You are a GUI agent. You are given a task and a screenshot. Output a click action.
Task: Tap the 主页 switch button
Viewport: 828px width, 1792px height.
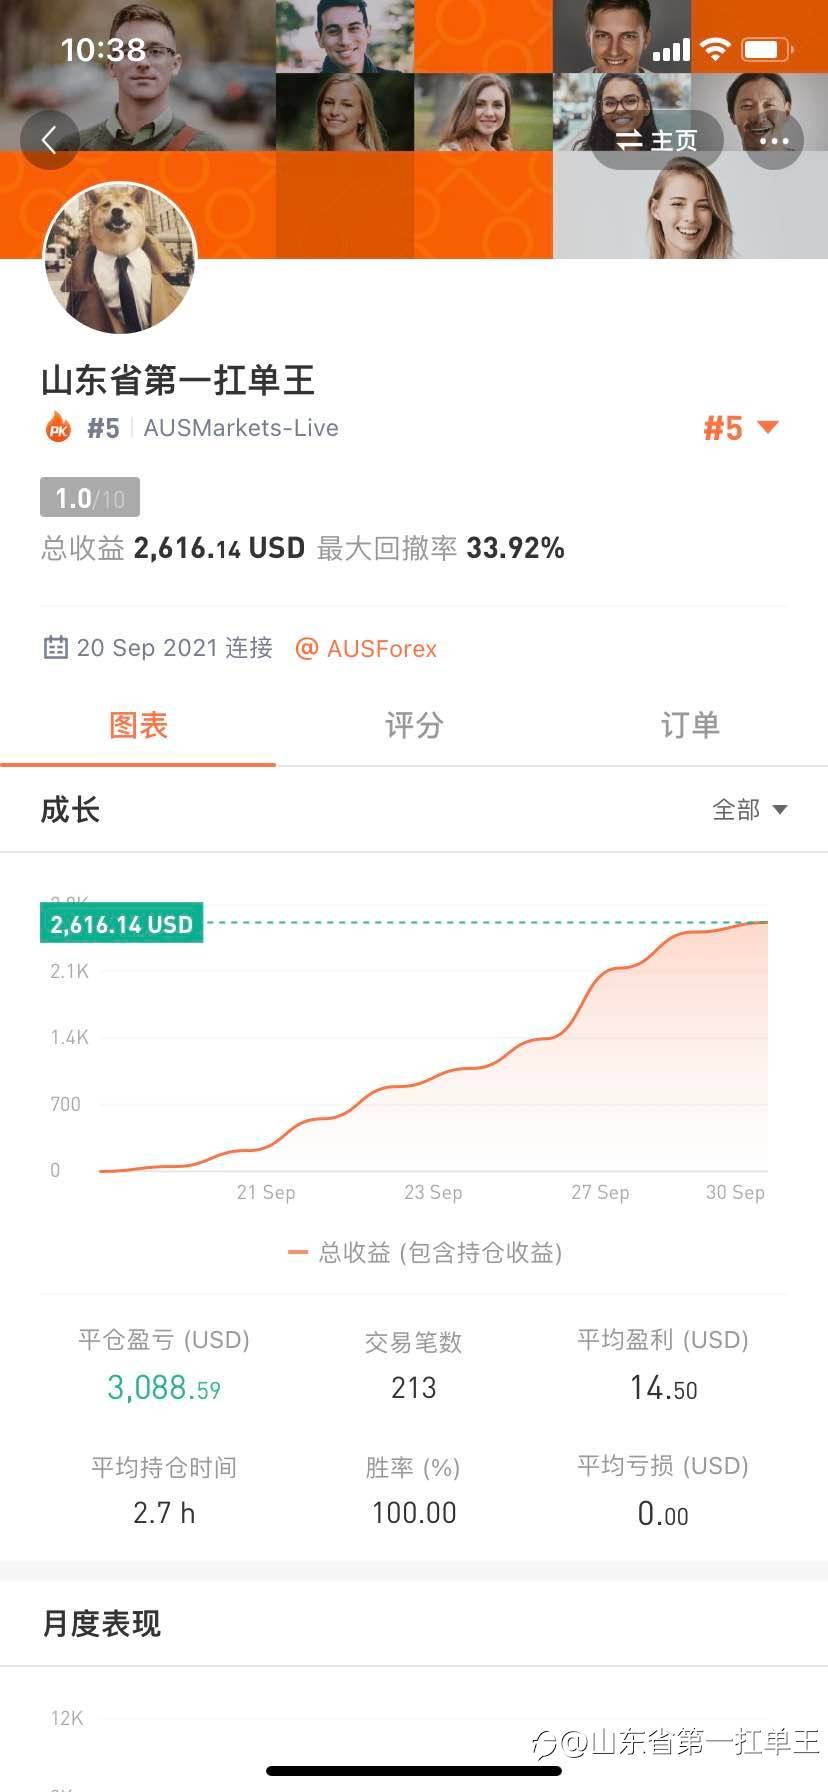pos(656,141)
